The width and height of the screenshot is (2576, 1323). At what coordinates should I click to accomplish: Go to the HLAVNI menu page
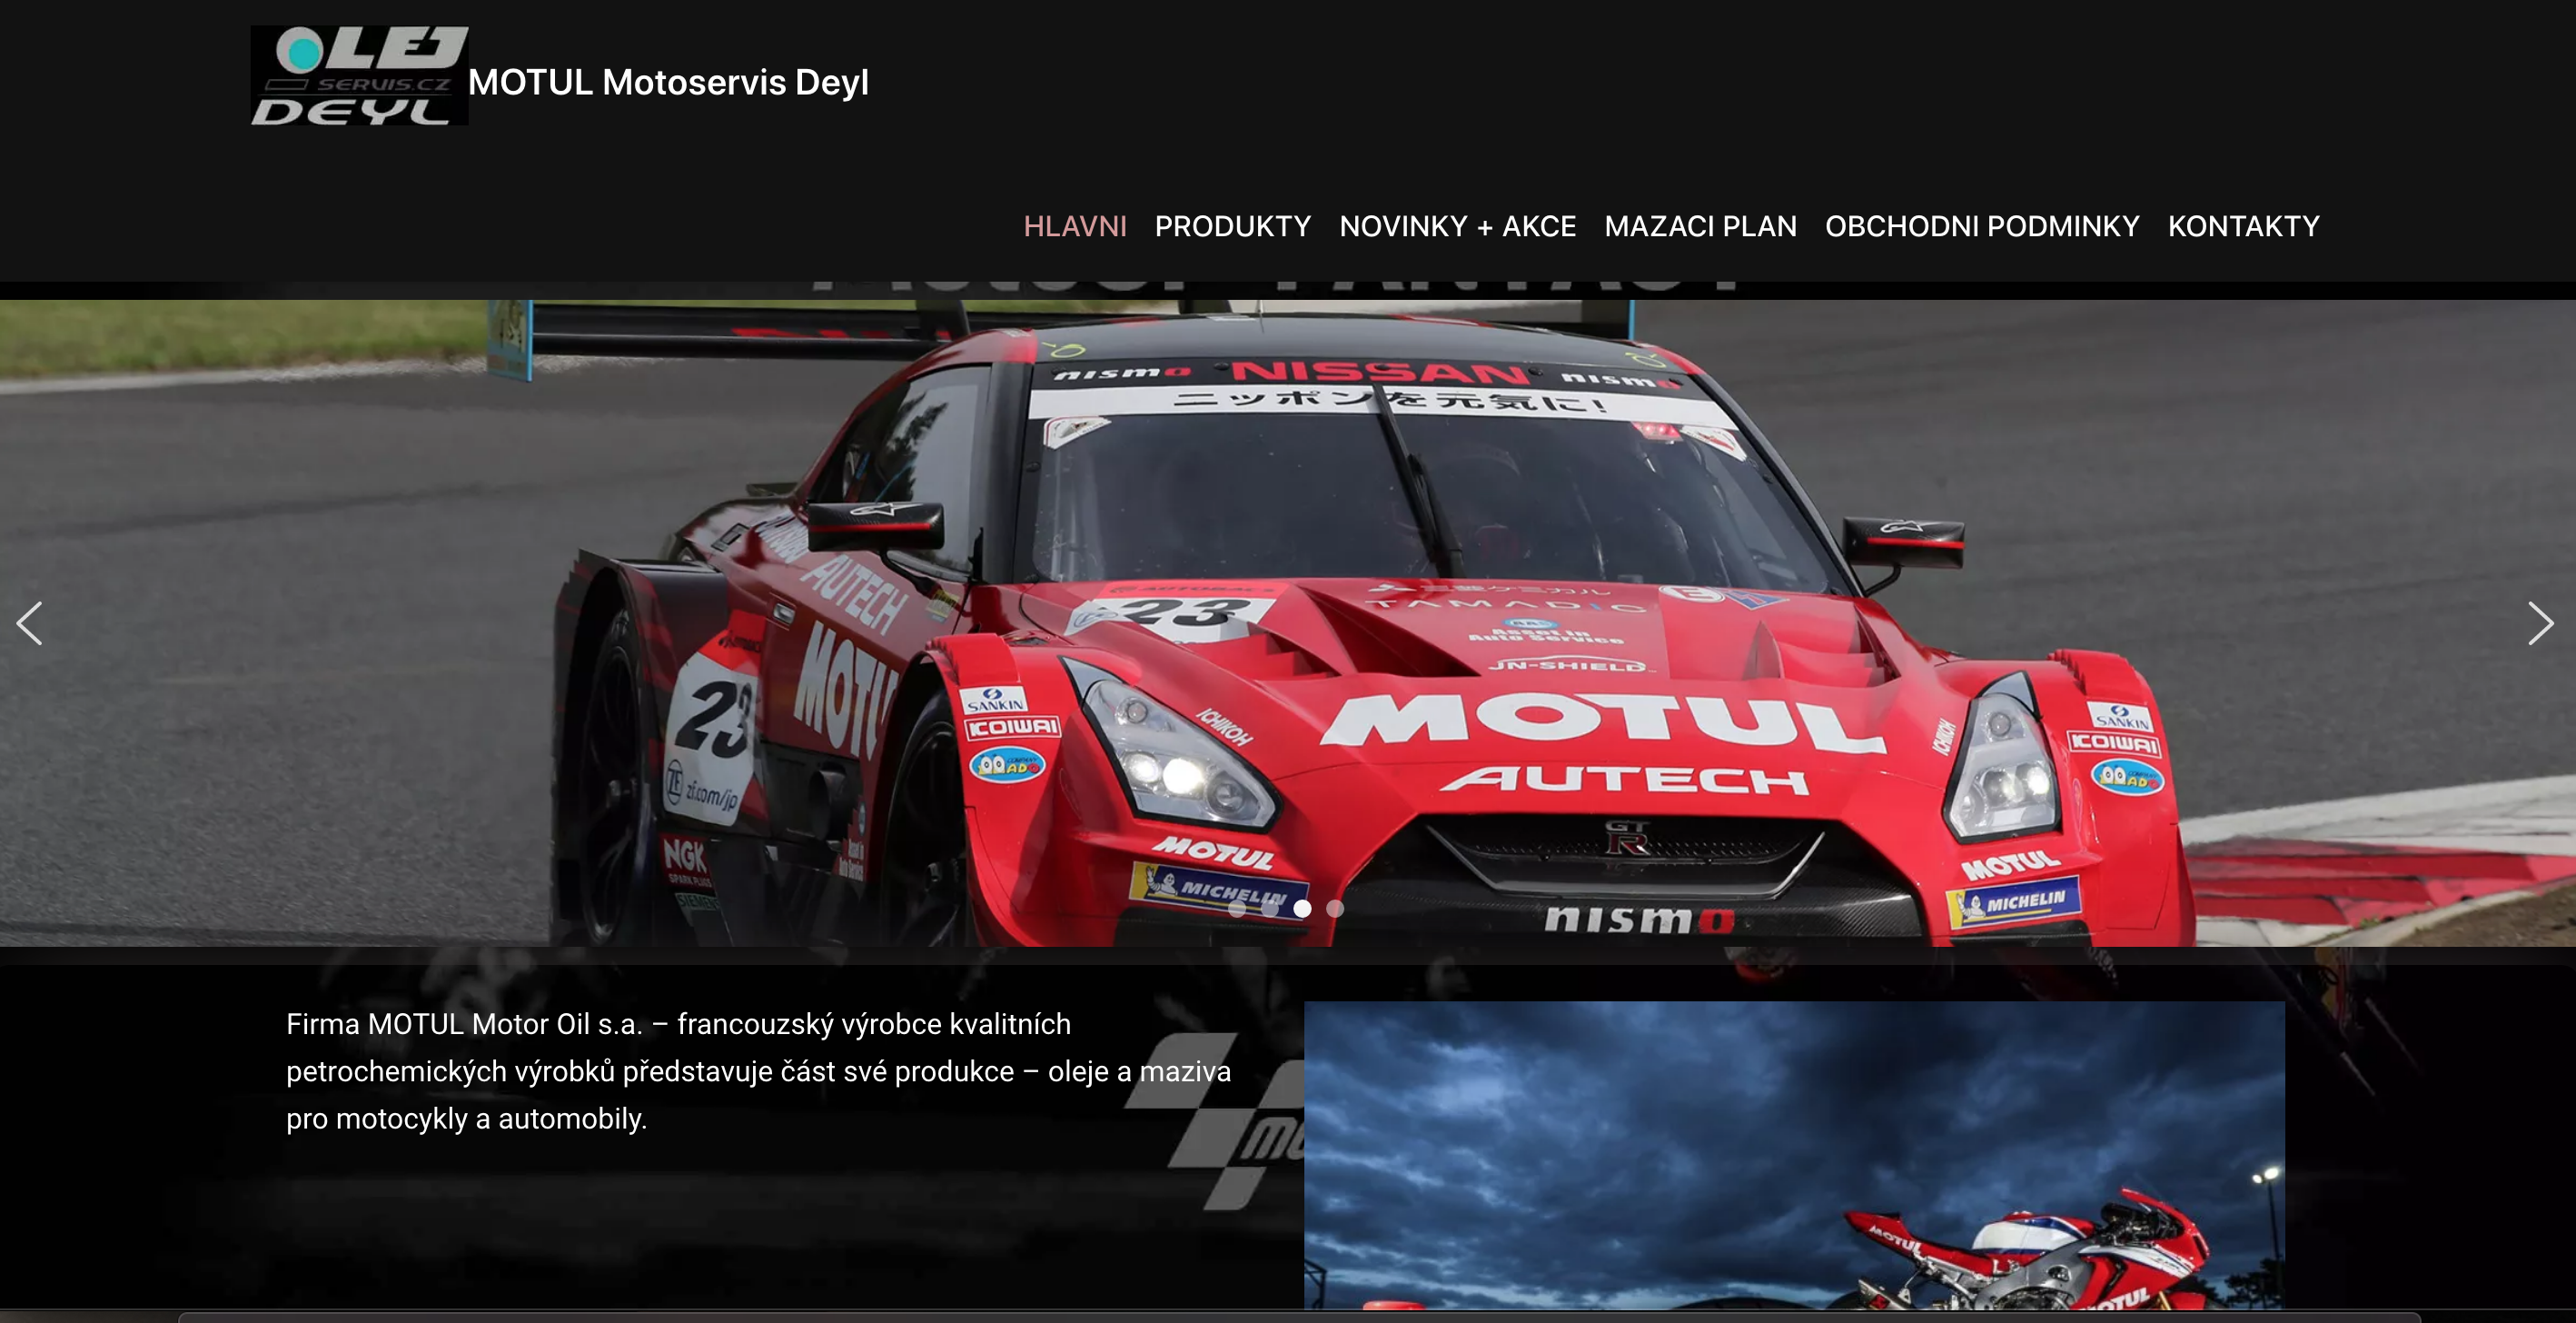[x=1075, y=226]
